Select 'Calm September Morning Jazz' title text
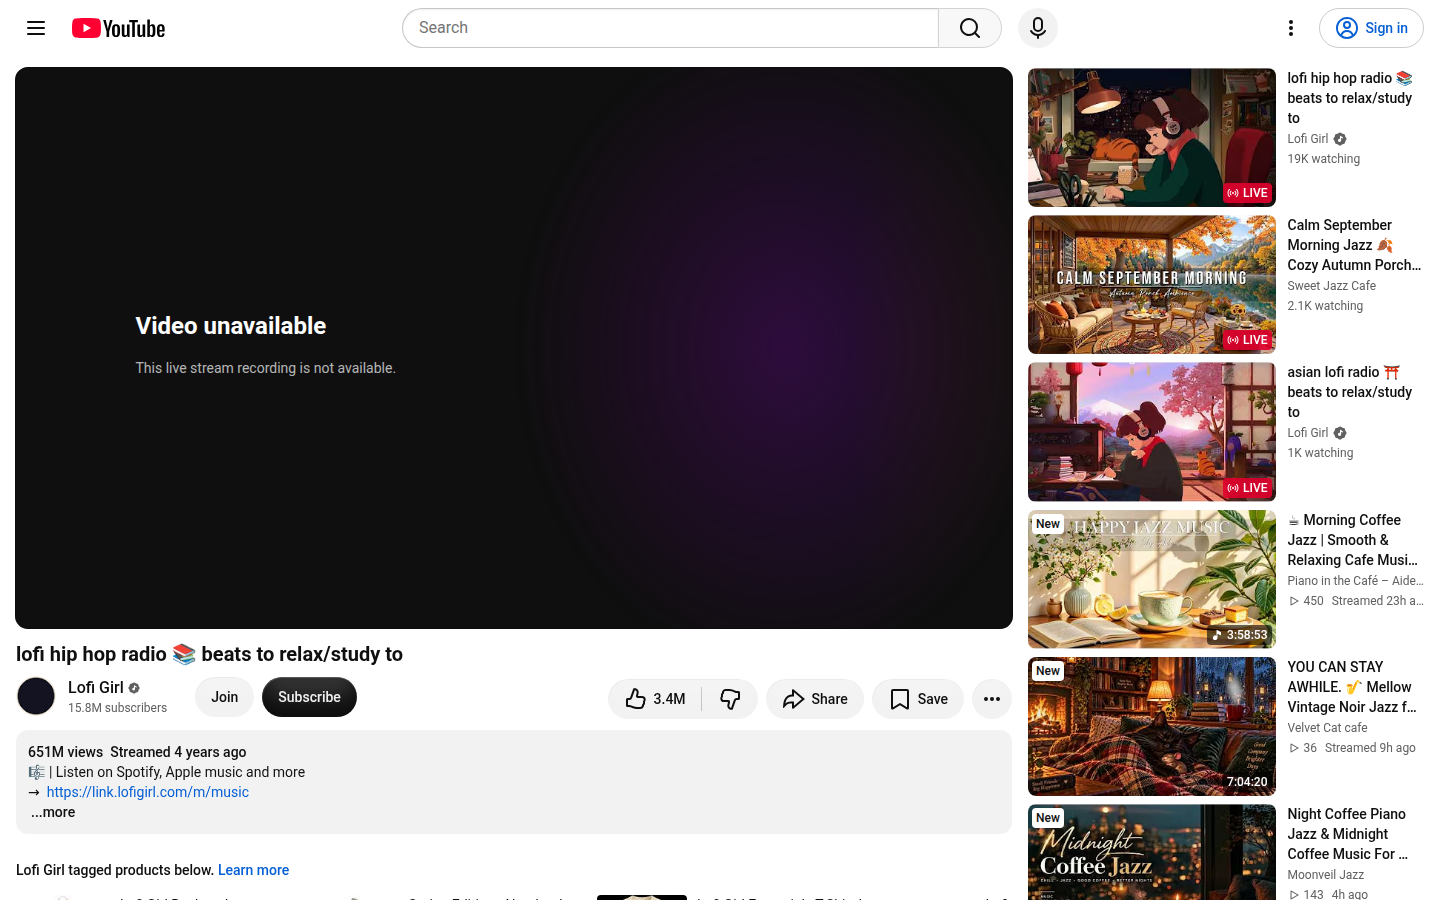Screen dimensions: 1440x900 click(1354, 245)
